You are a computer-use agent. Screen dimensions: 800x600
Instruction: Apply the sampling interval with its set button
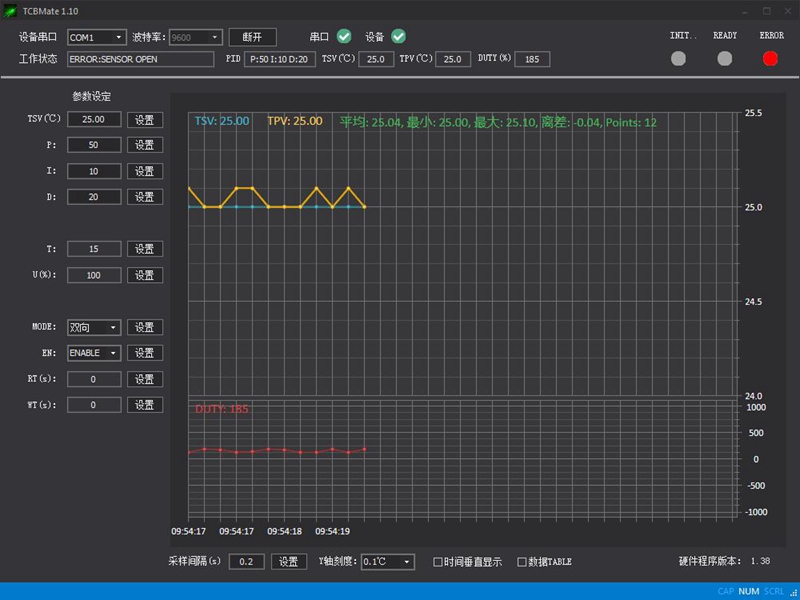(288, 562)
